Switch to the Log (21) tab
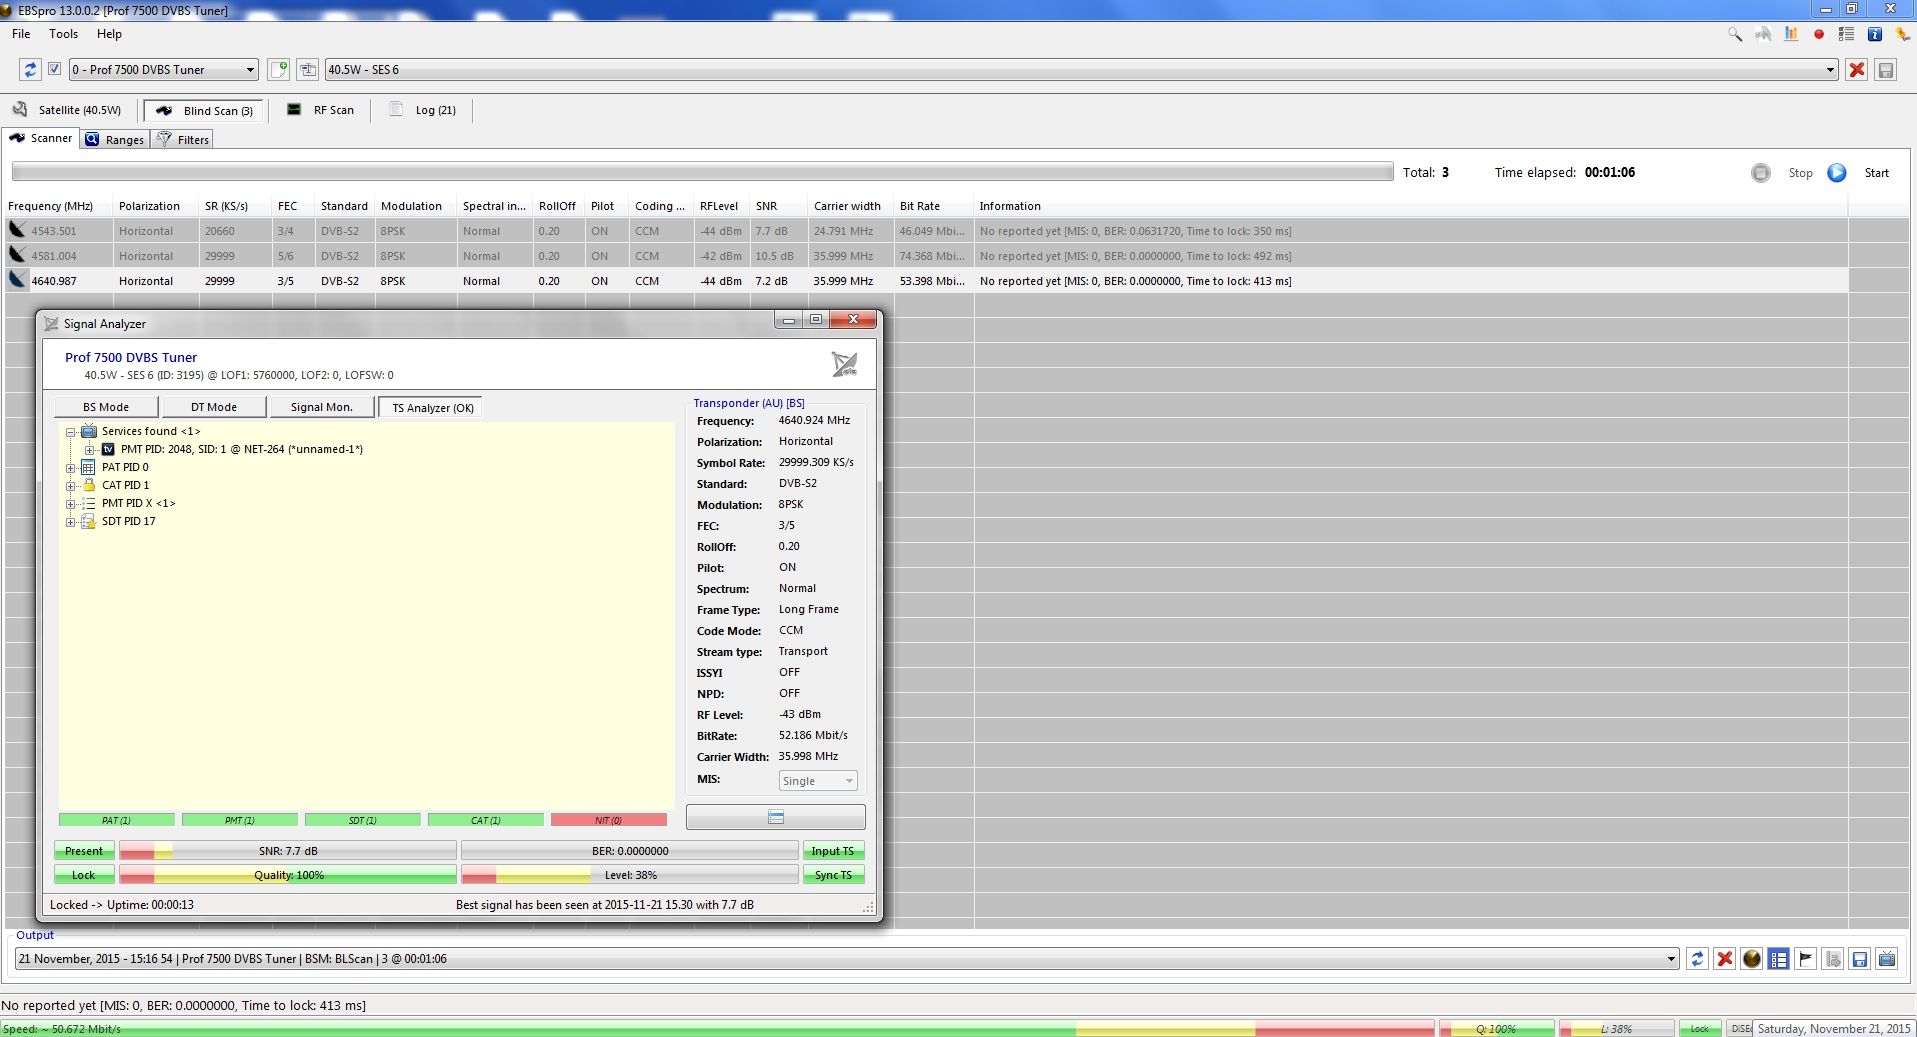The width and height of the screenshot is (1917, 1037). (x=423, y=110)
